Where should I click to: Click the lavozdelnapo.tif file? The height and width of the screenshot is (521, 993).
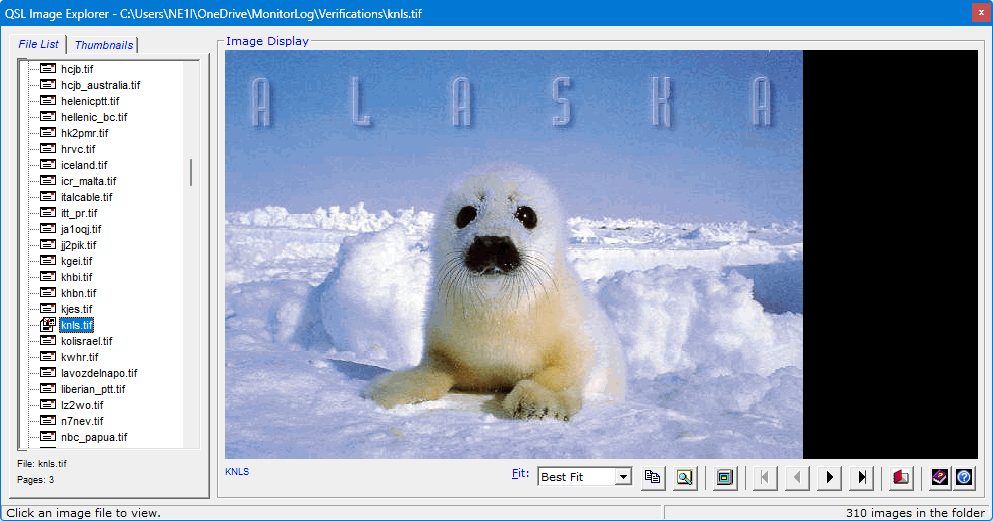pos(99,373)
